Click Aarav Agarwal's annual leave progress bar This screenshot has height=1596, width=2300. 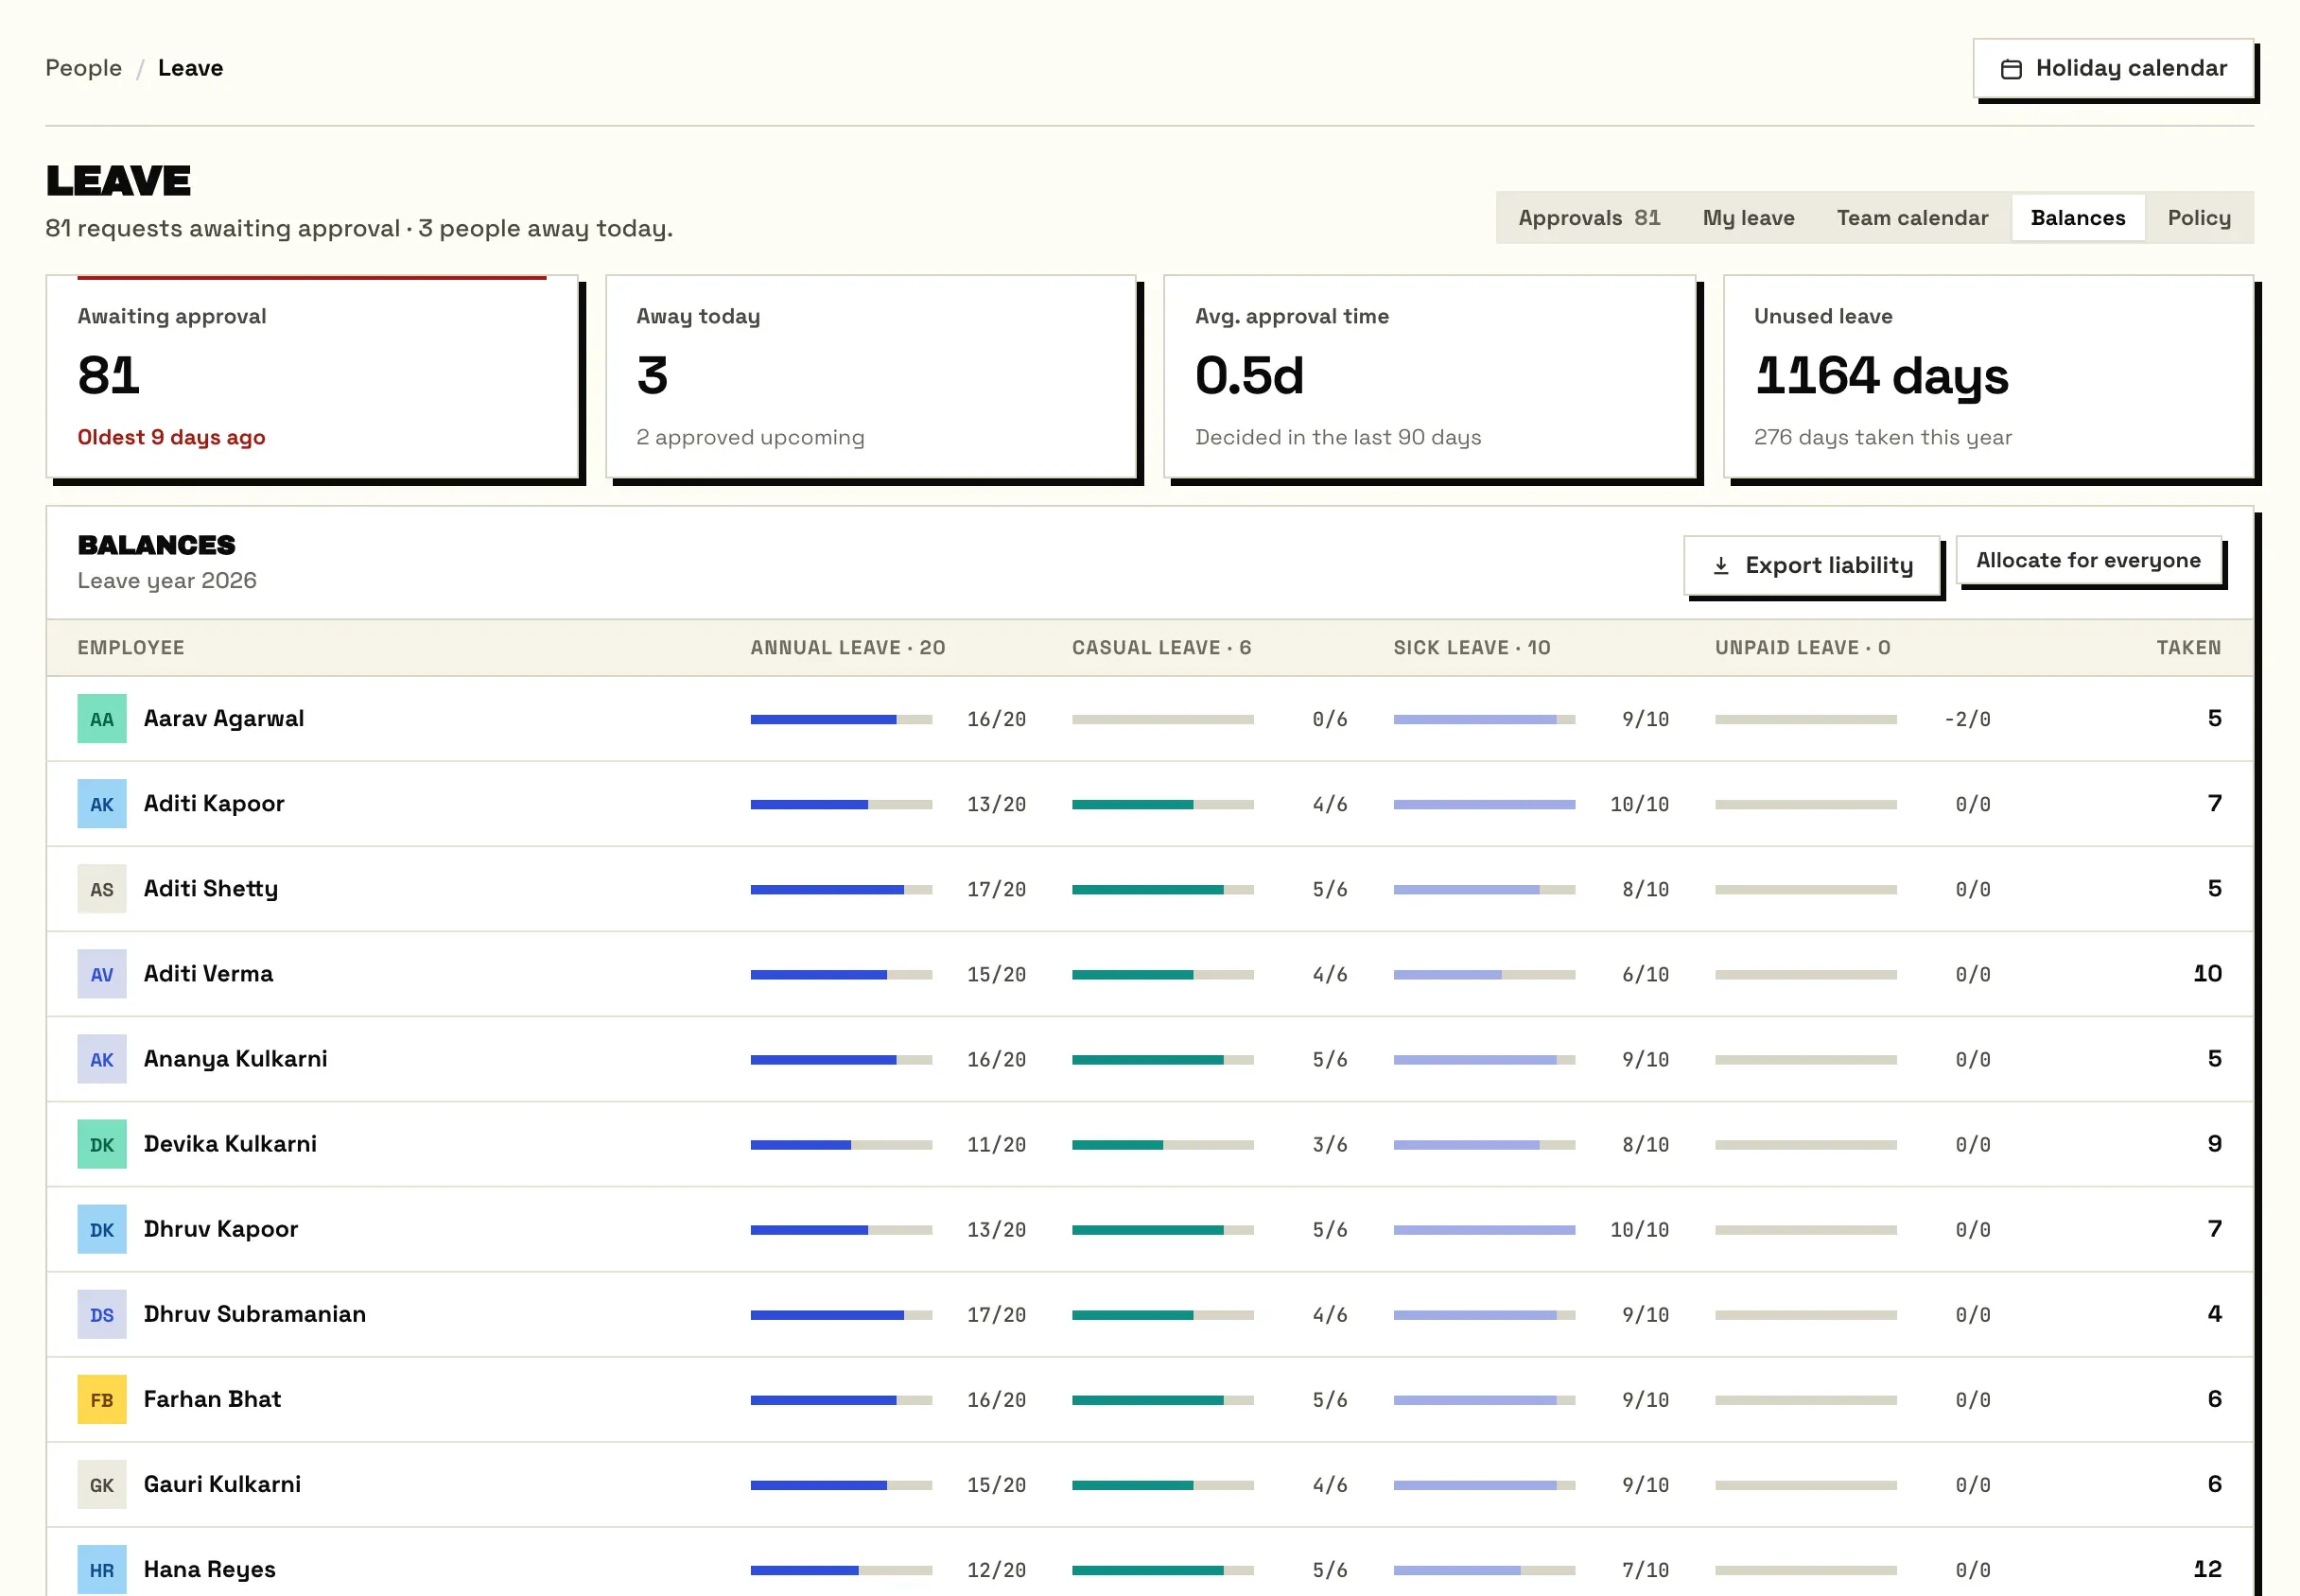click(841, 720)
